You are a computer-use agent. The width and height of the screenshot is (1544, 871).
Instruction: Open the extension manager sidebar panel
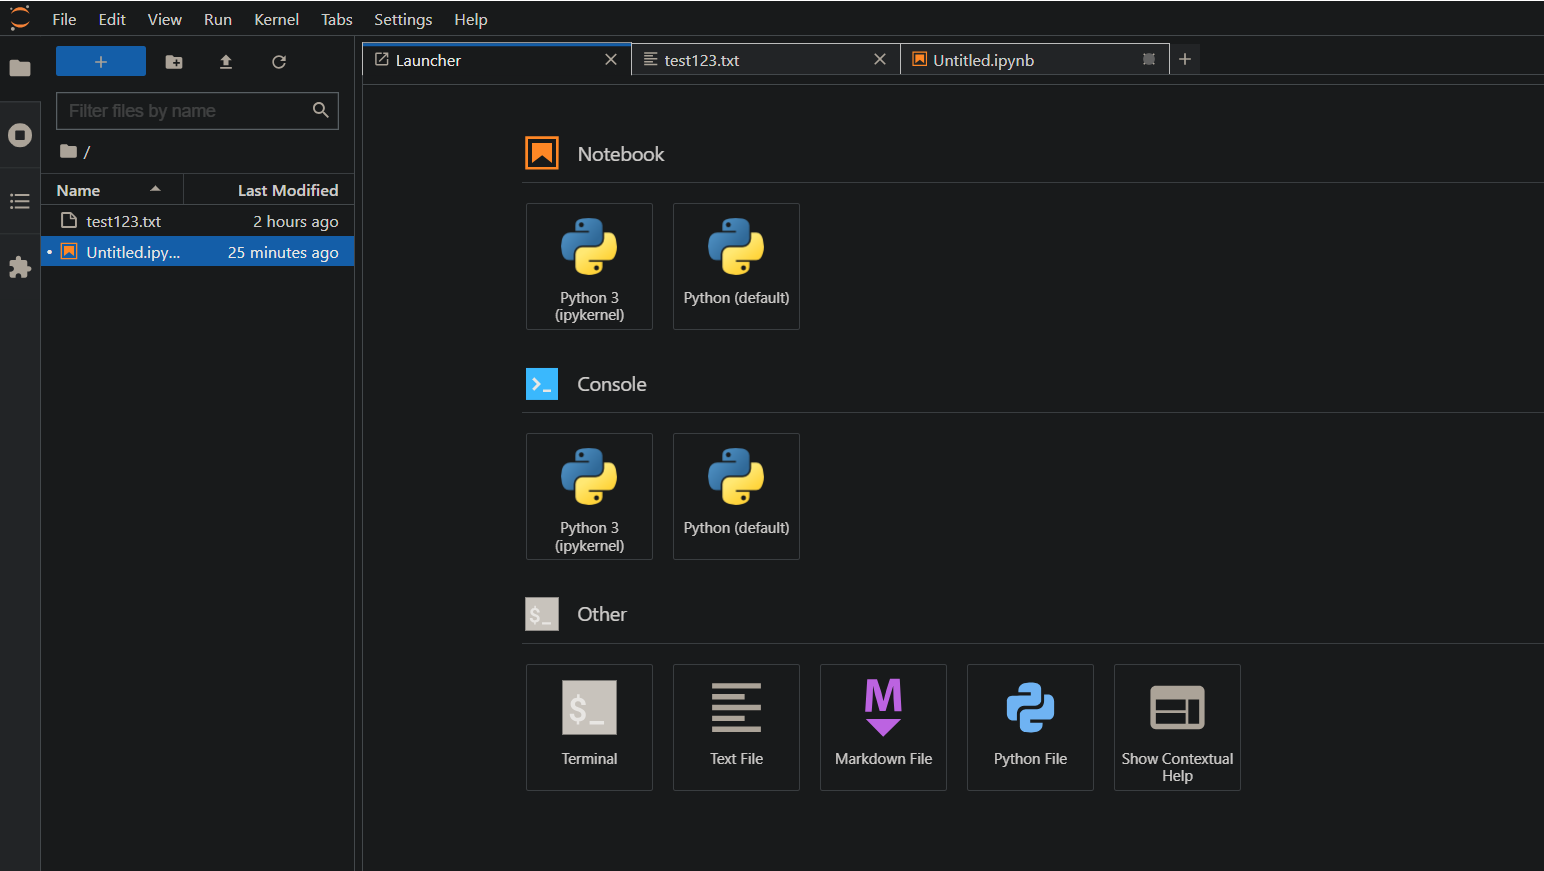pos(20,267)
